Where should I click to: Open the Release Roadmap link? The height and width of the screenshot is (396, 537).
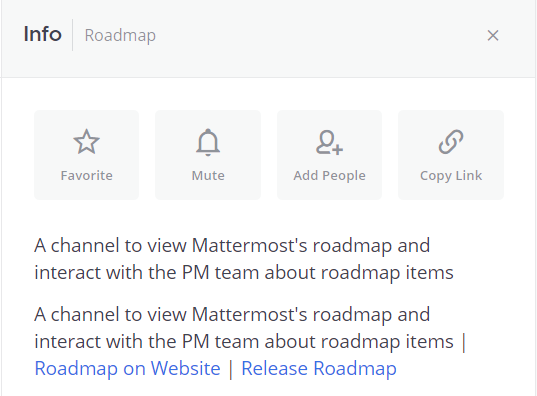pos(319,369)
